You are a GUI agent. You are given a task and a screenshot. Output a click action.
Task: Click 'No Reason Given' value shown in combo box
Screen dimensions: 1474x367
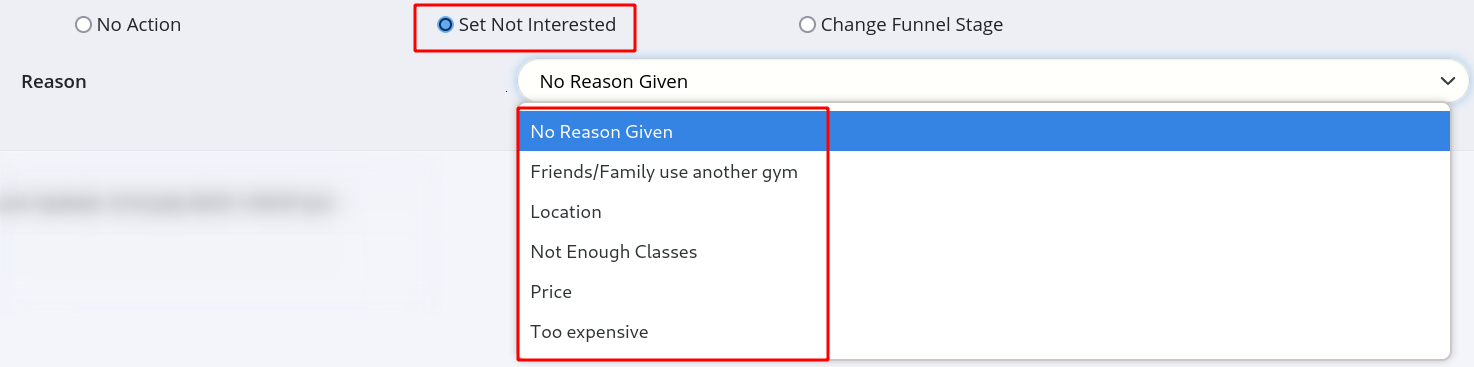[x=614, y=82]
